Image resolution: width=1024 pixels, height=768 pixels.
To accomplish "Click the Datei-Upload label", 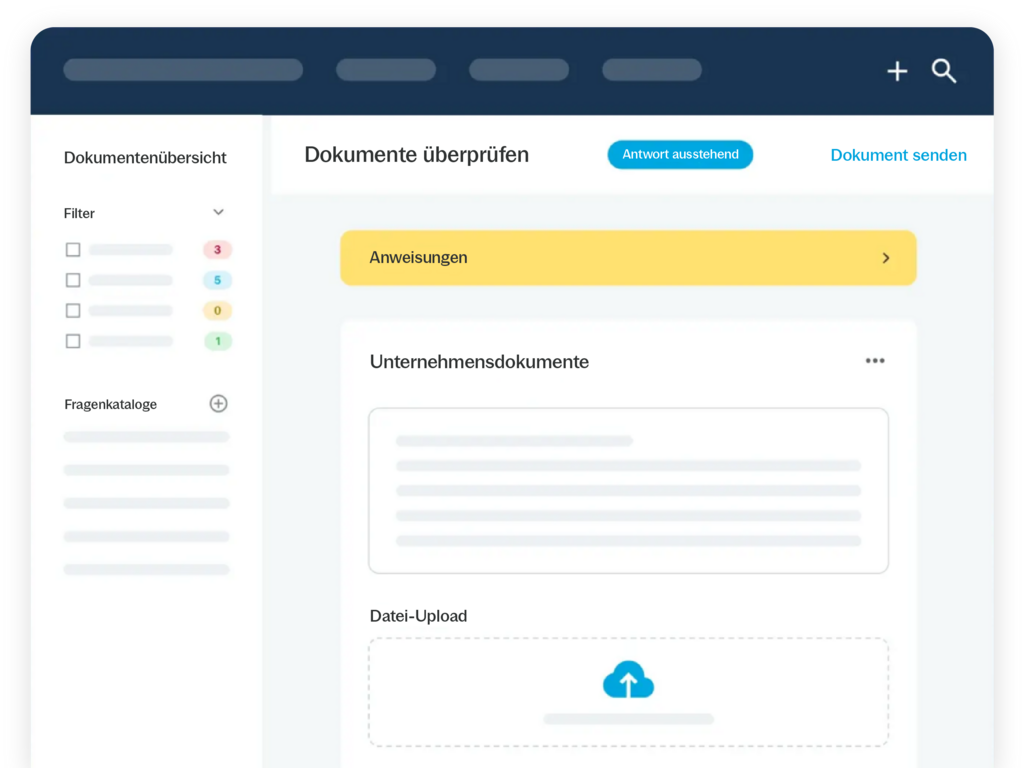I will click(x=419, y=616).
